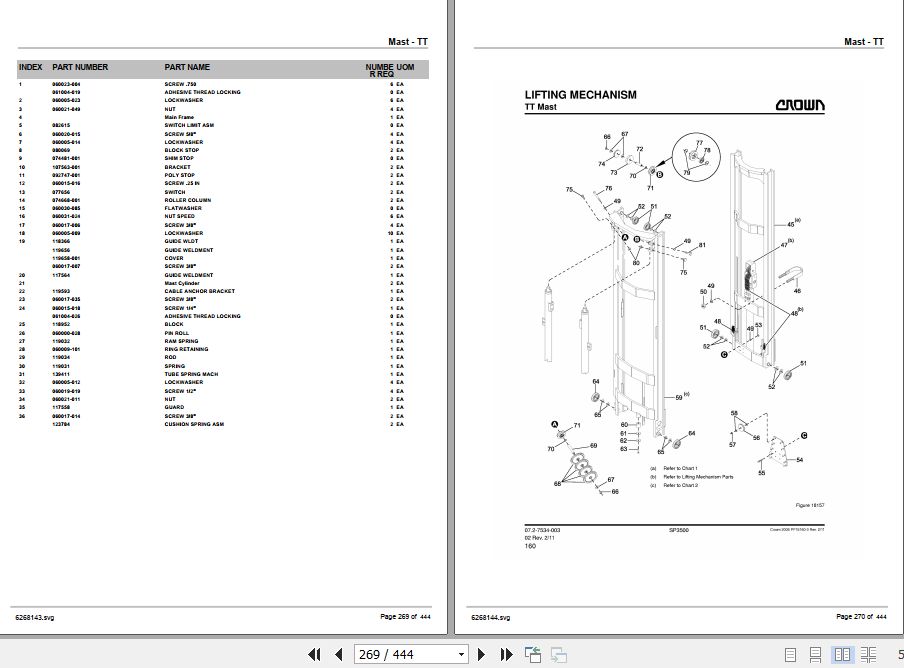Switch to single page view icon
This screenshot has height=668, width=904.
tap(792, 654)
